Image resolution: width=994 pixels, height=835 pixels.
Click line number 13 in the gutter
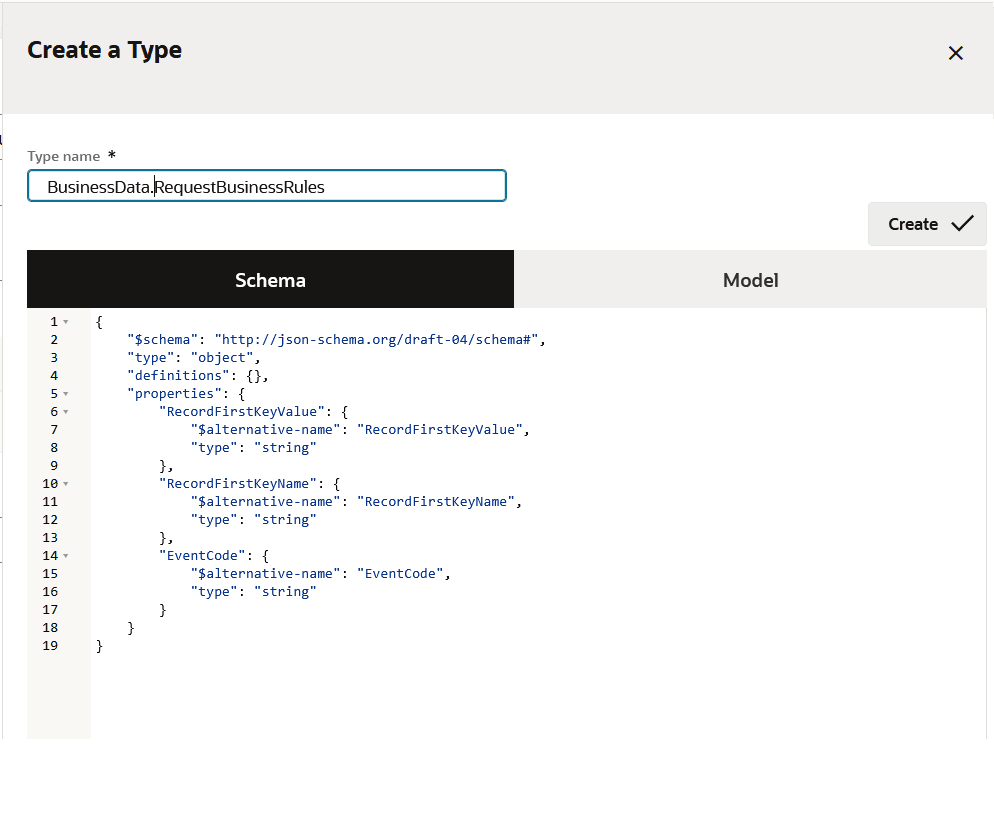pyautogui.click(x=50, y=538)
